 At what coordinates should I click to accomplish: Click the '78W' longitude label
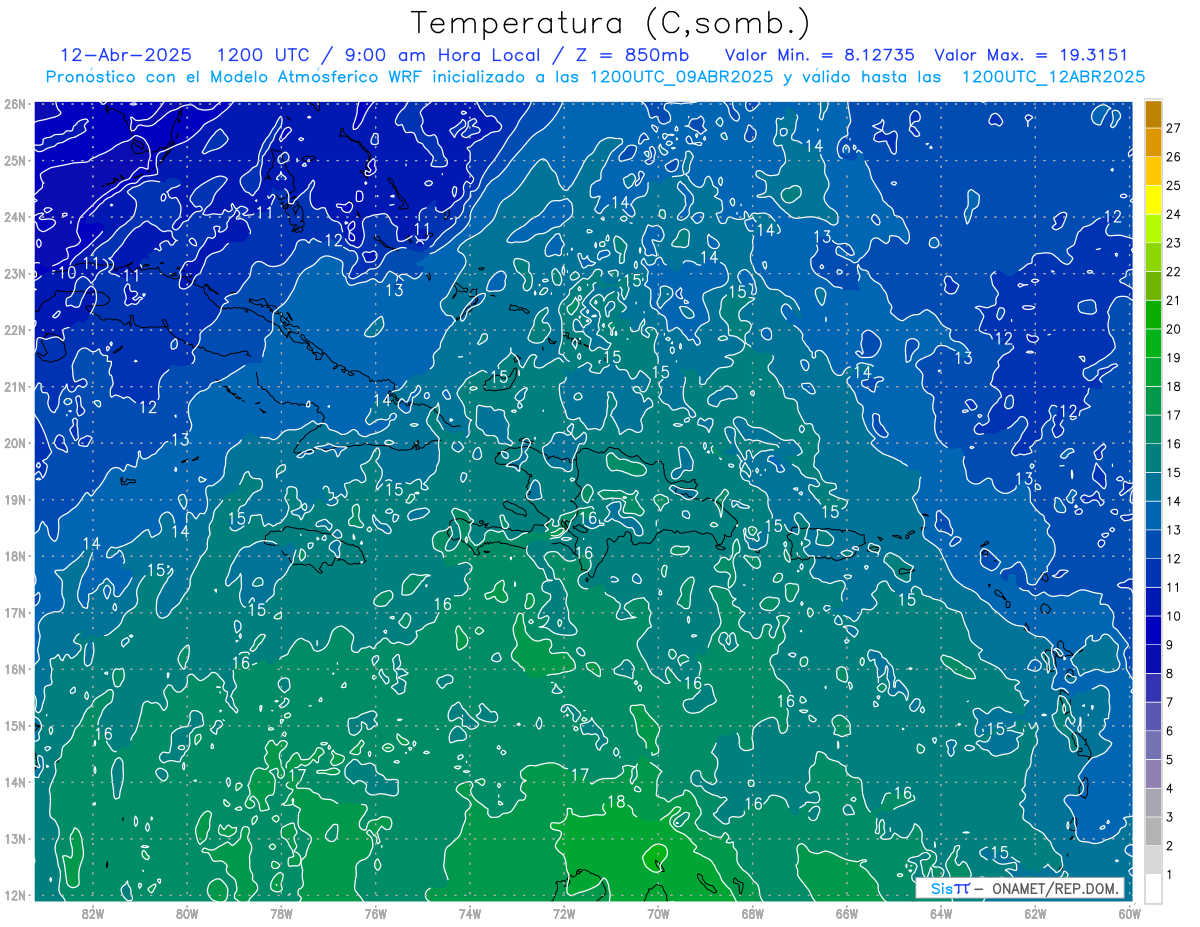click(281, 913)
